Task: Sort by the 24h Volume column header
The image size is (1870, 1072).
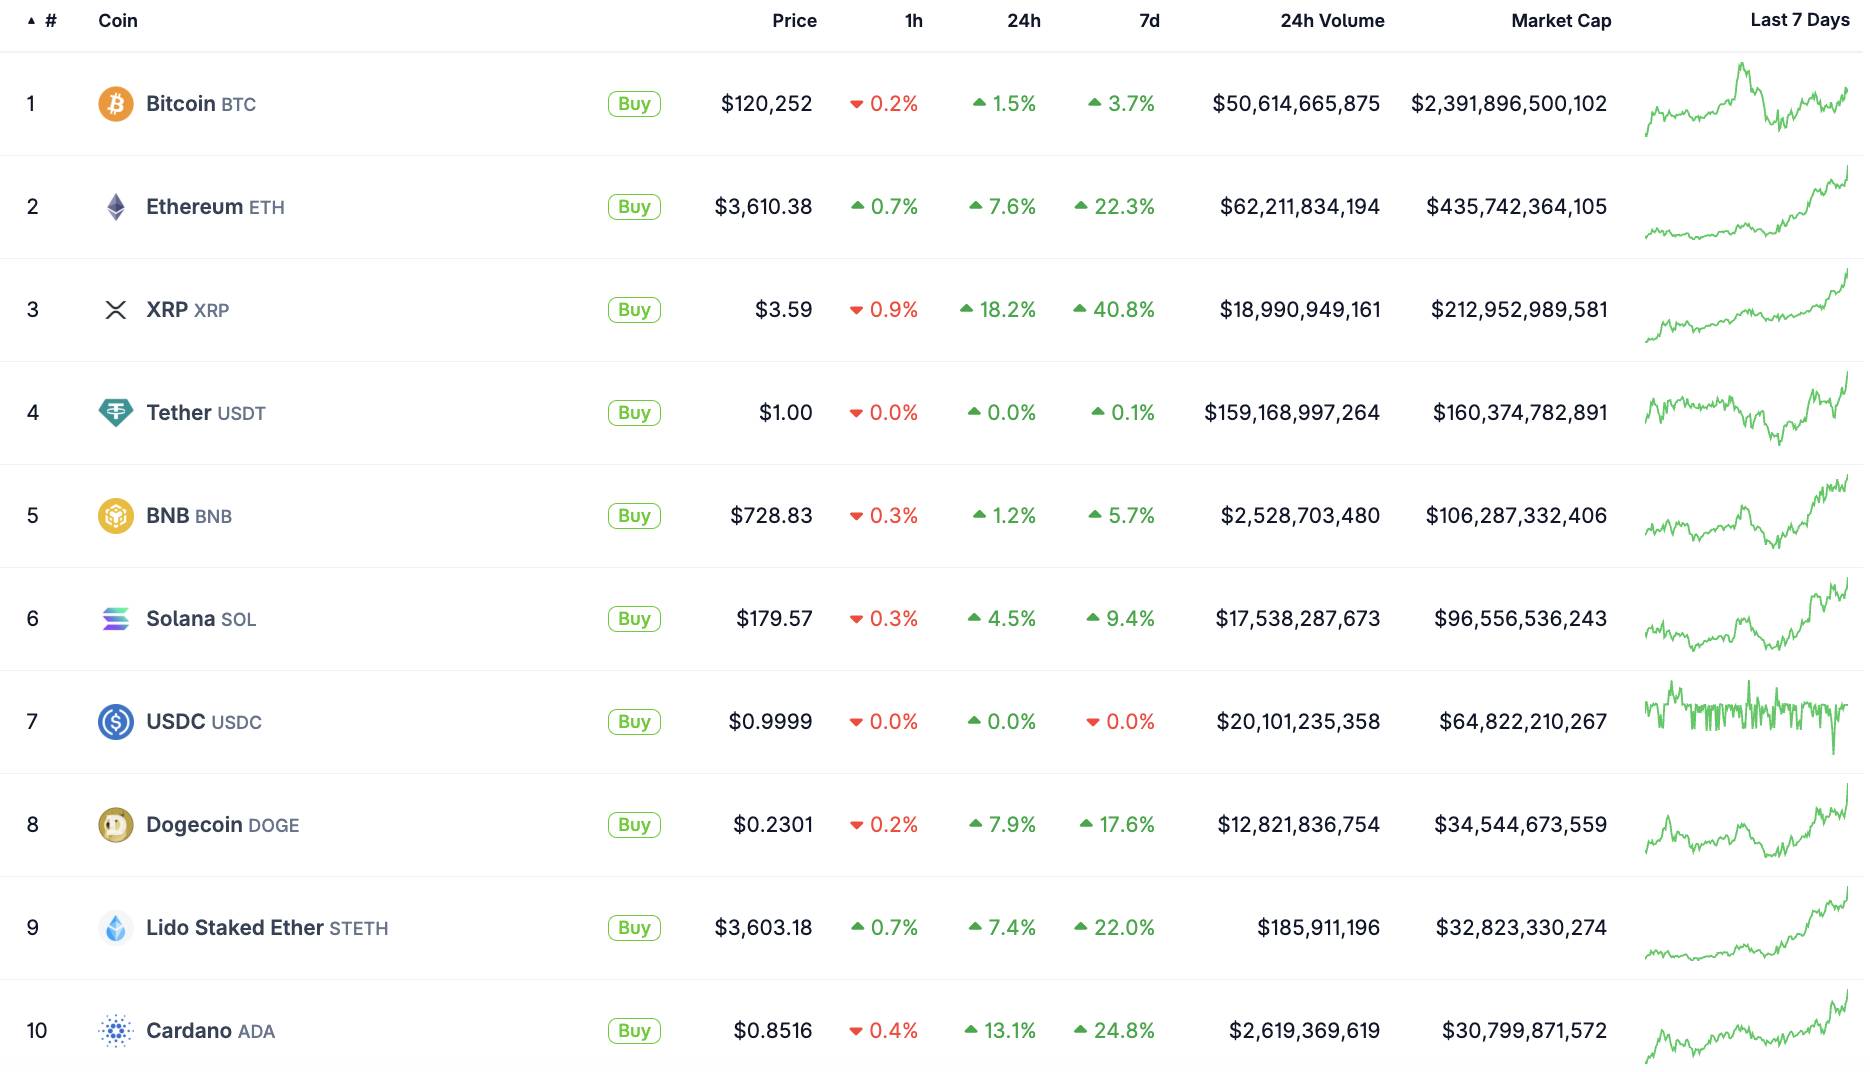Action: coord(1332,21)
